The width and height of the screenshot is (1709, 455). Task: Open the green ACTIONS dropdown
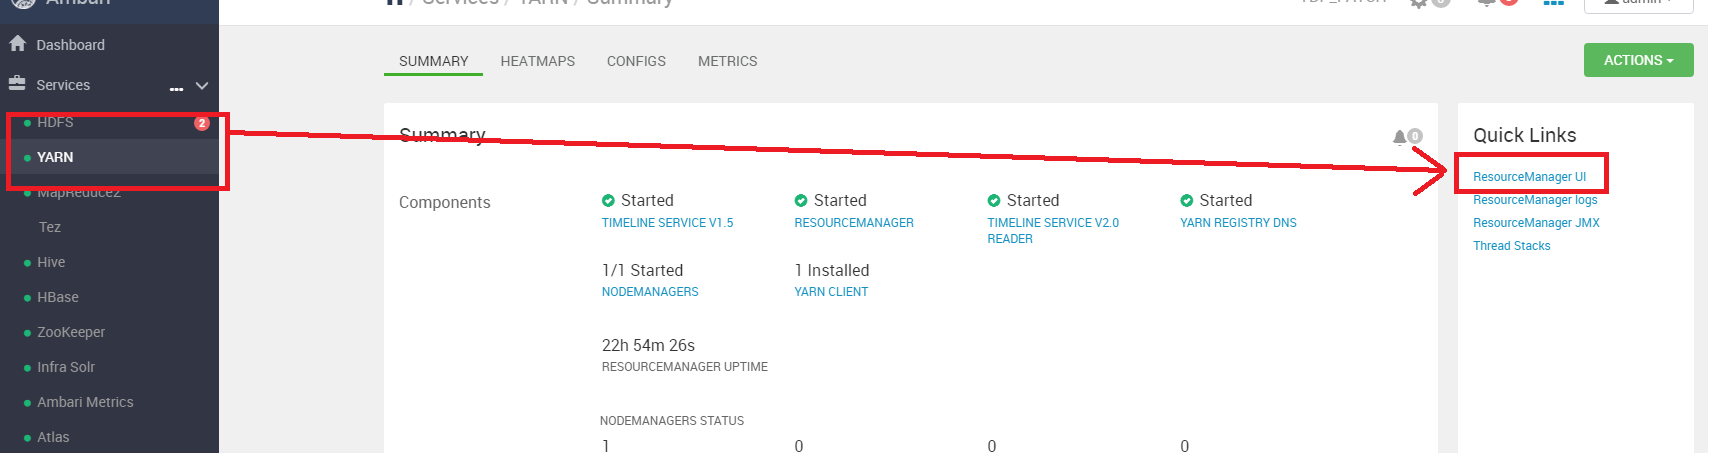pyautogui.click(x=1638, y=60)
